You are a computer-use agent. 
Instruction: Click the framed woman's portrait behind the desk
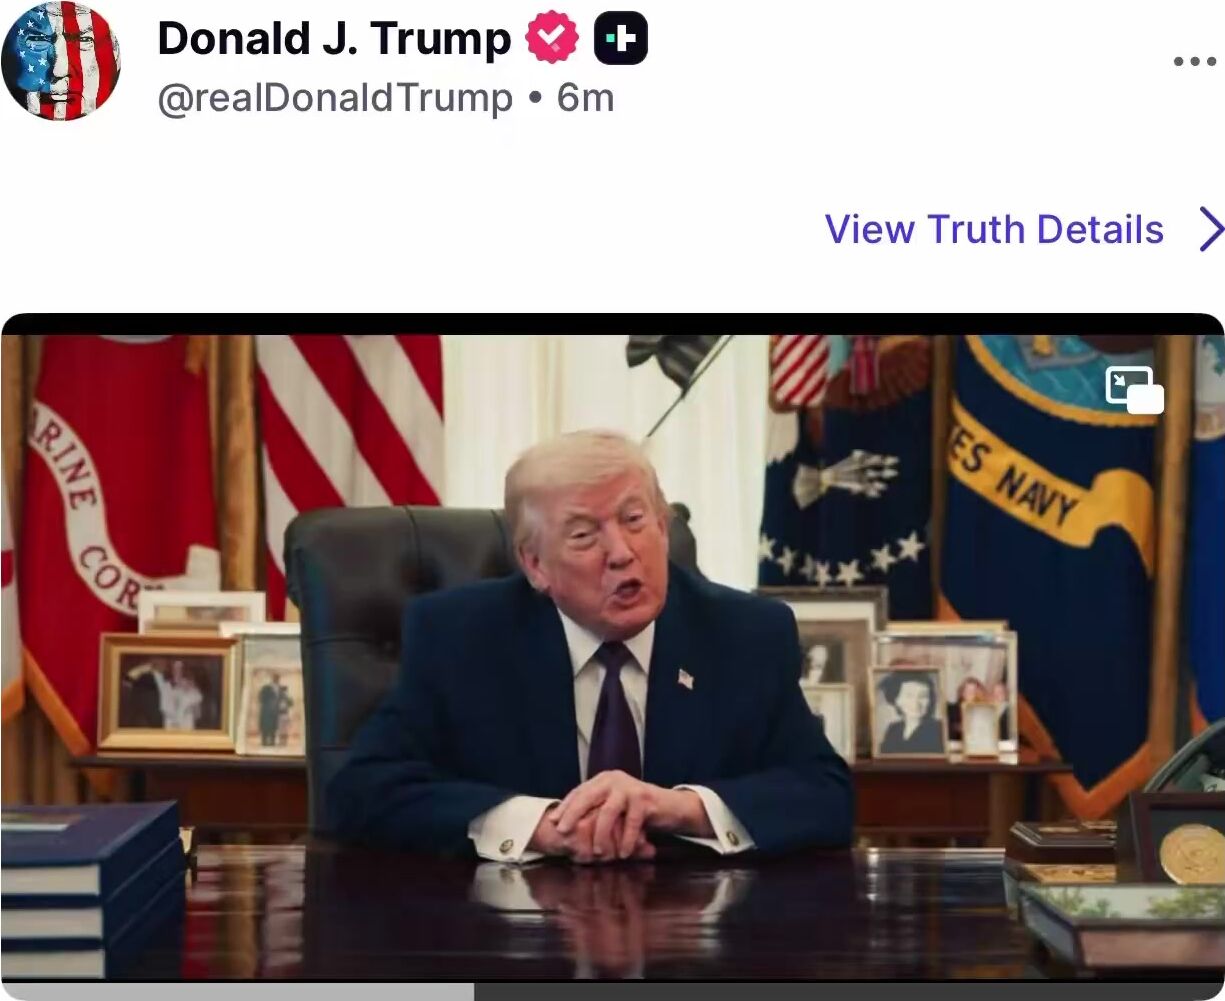coord(907,712)
